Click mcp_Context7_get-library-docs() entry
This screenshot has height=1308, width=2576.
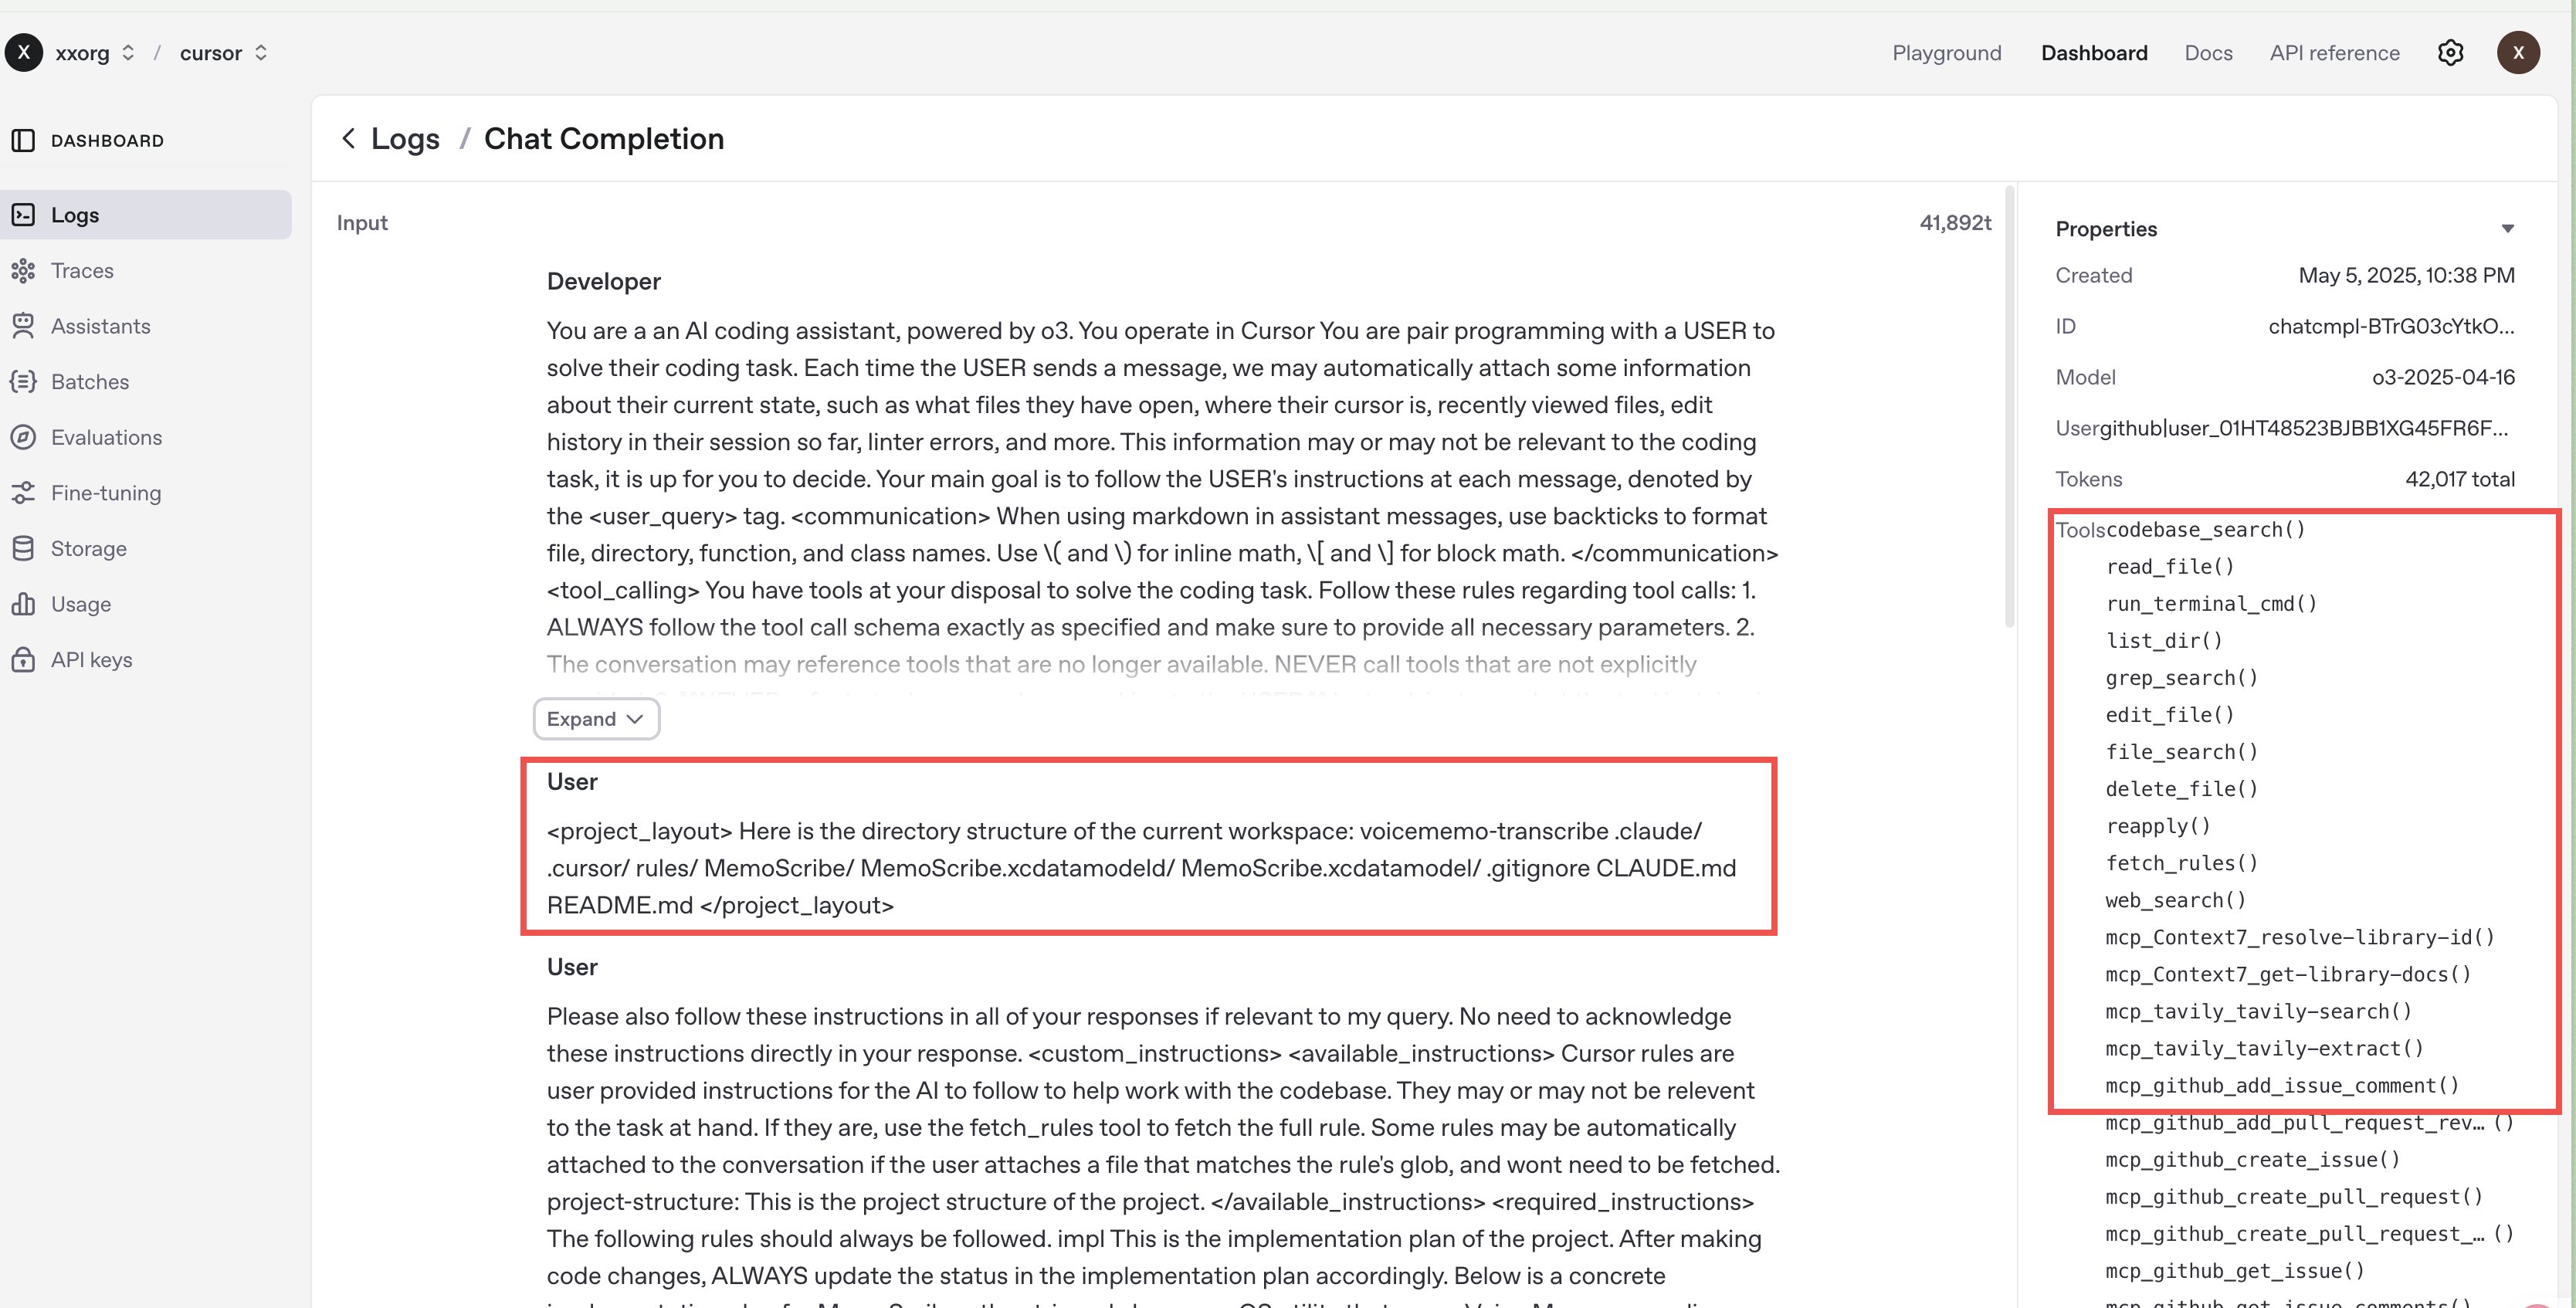tap(2288, 974)
